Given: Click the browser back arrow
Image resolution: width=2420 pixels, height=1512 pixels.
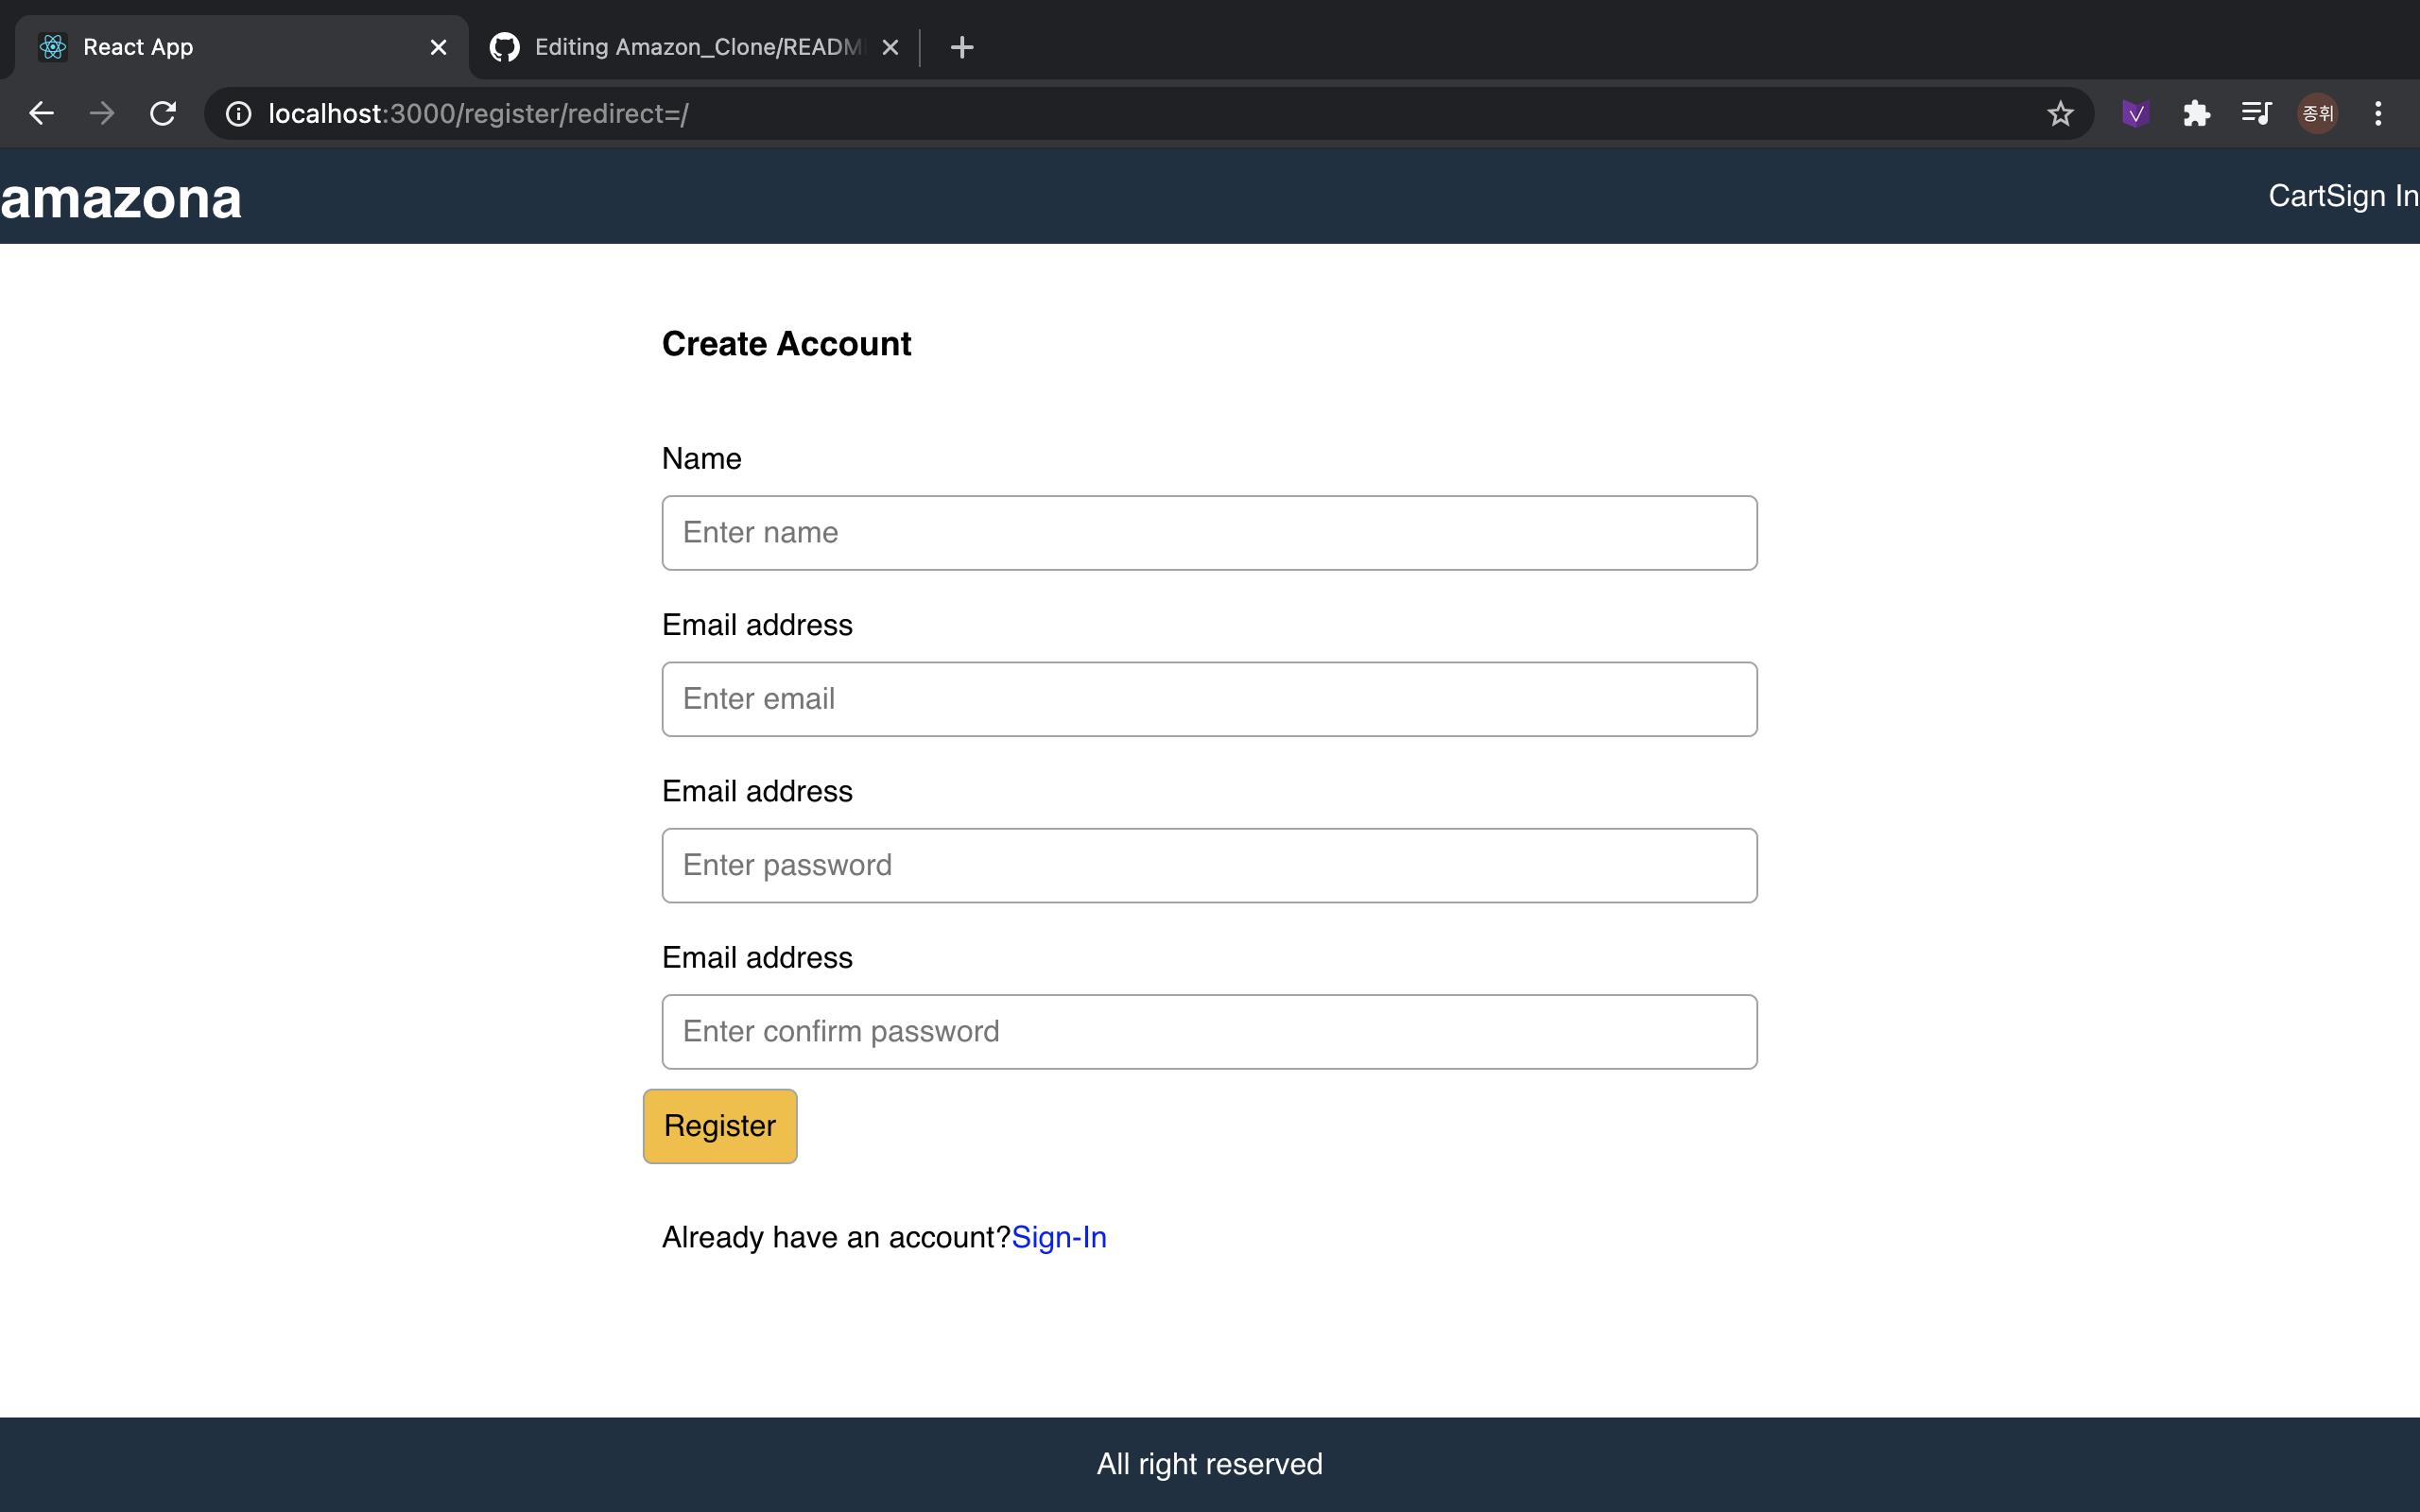Looking at the screenshot, I should 41,113.
